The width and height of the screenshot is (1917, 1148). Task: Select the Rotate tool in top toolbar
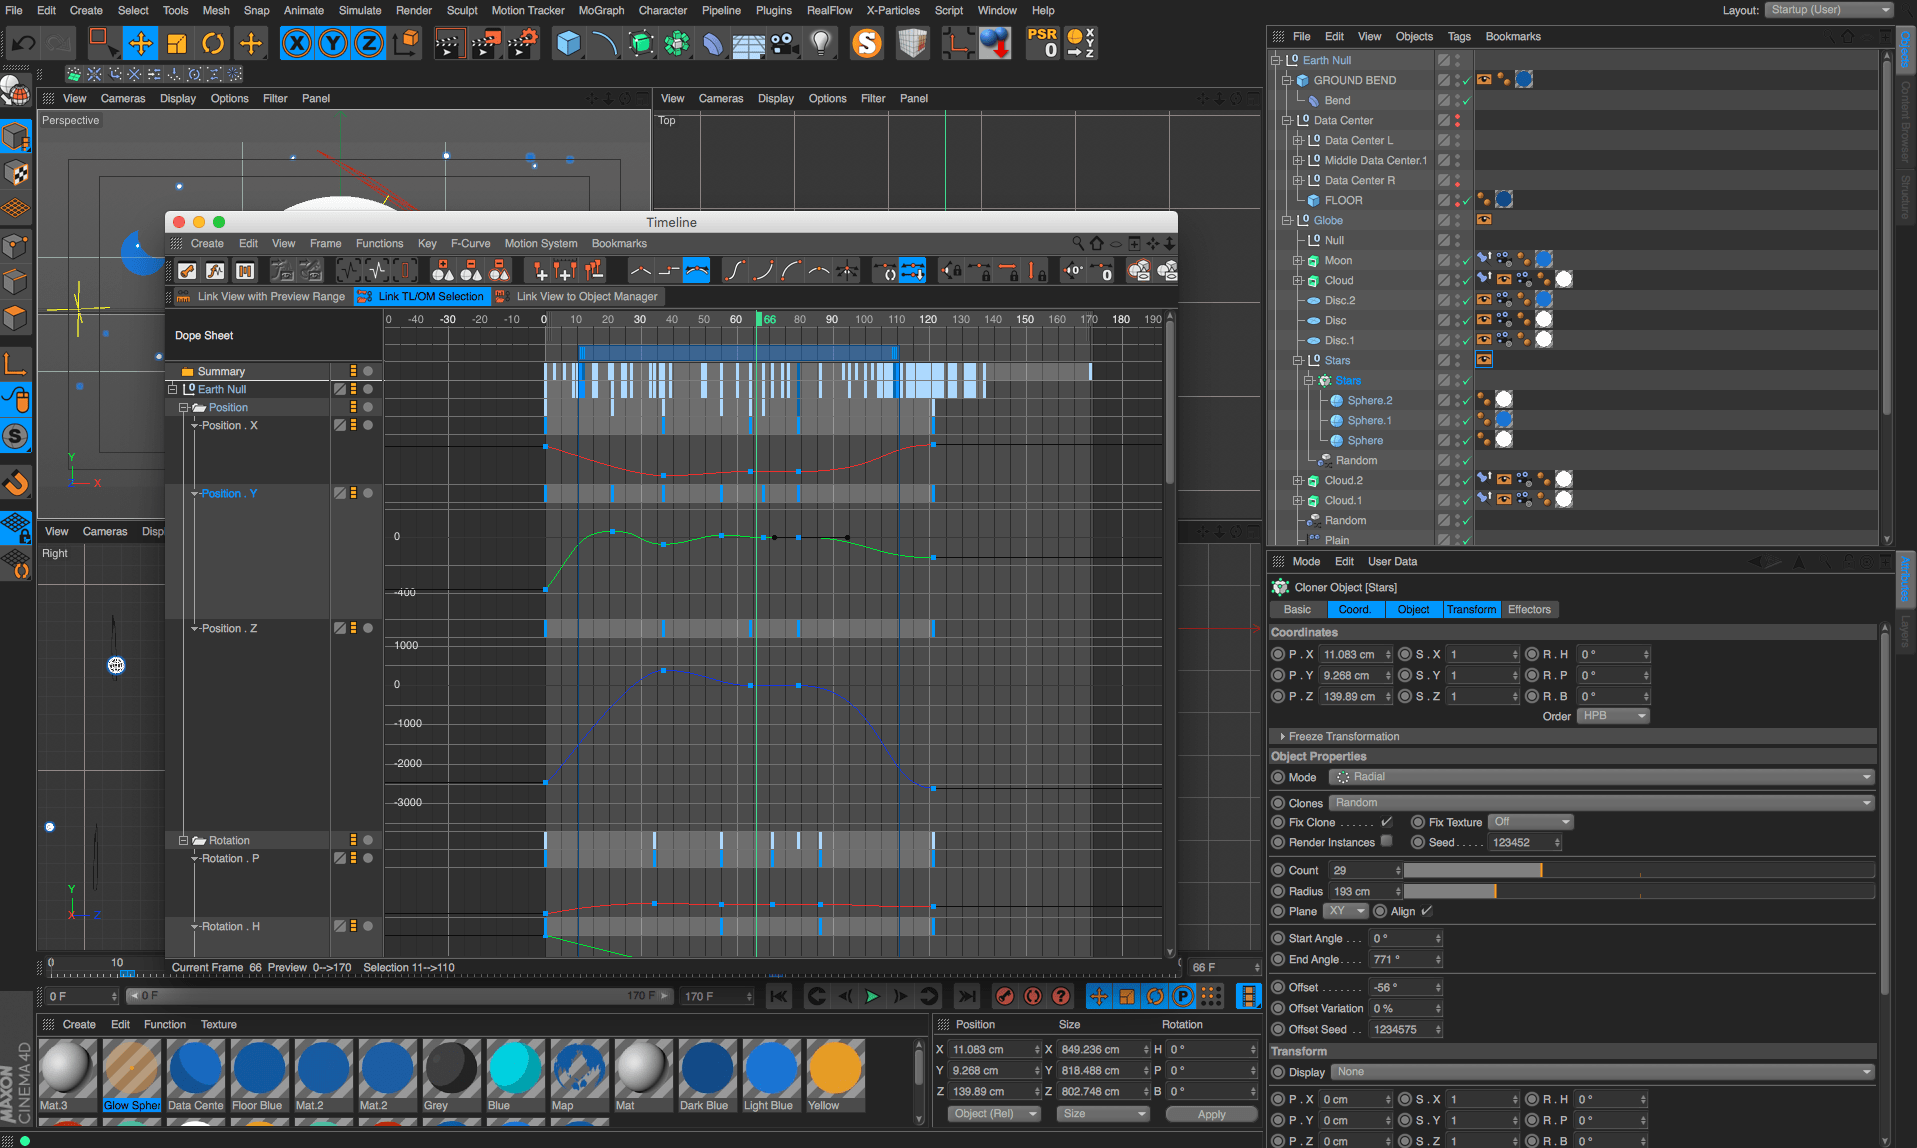click(213, 43)
